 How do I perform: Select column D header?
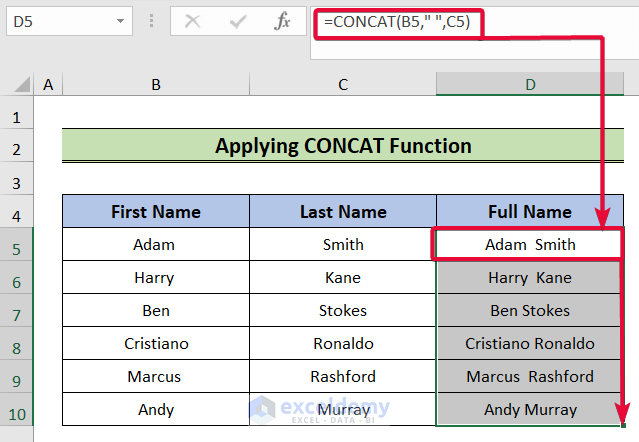[x=529, y=86]
